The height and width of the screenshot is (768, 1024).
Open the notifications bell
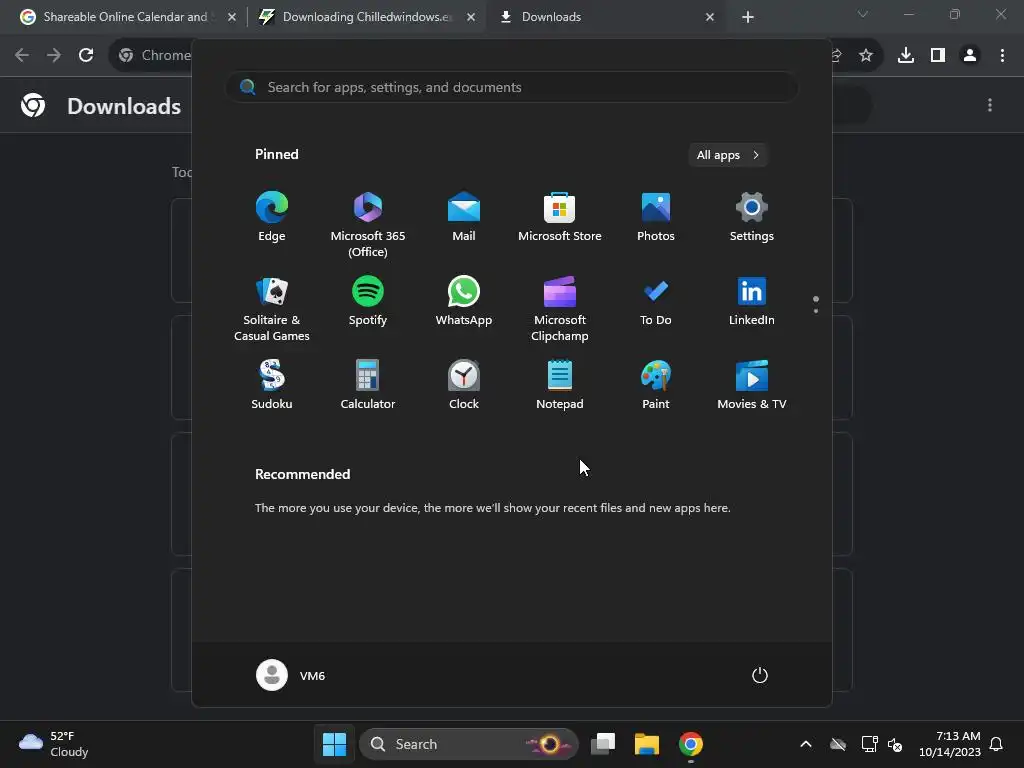click(x=996, y=744)
